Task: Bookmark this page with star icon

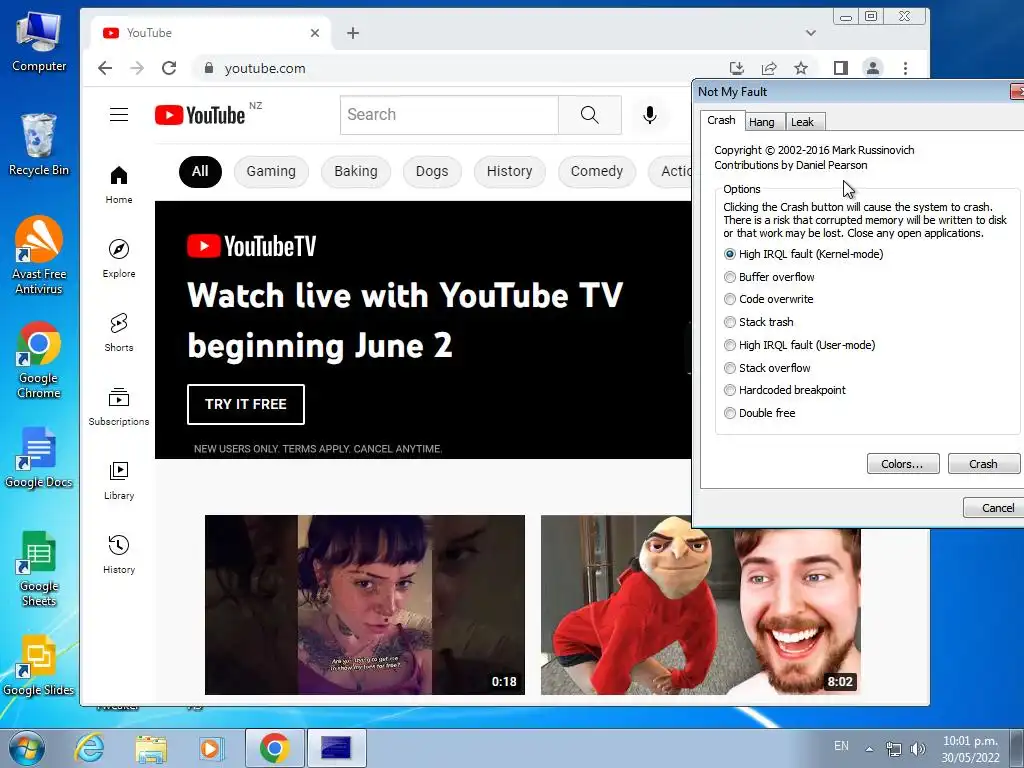Action: [801, 68]
